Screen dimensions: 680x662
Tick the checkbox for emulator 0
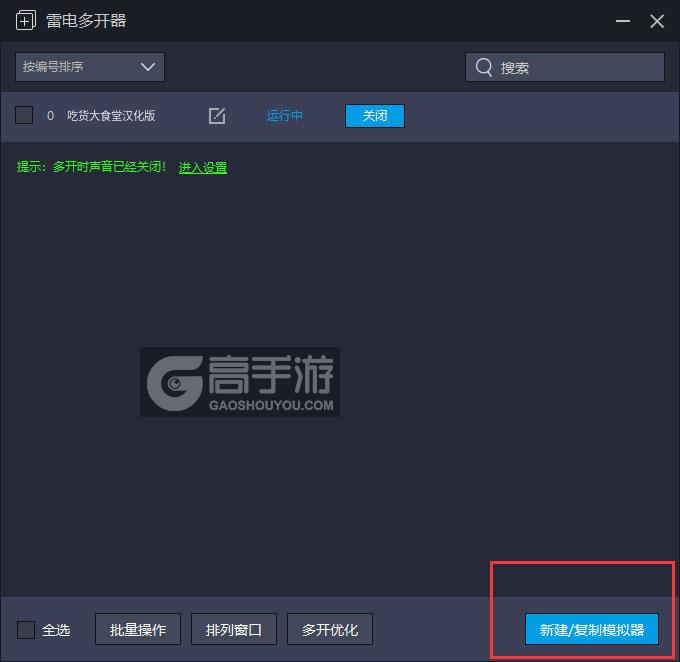pos(24,115)
